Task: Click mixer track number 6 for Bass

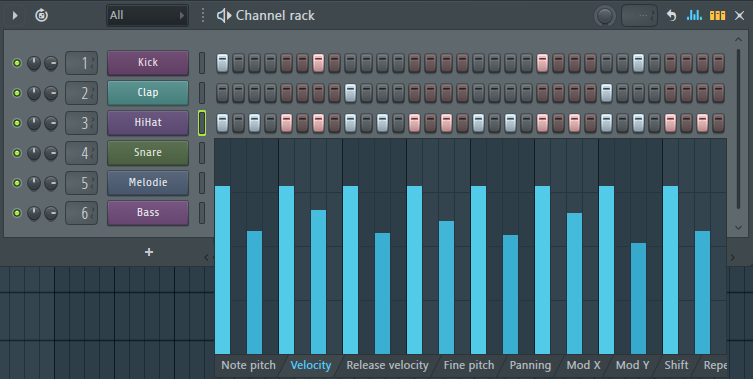Action: 82,213
